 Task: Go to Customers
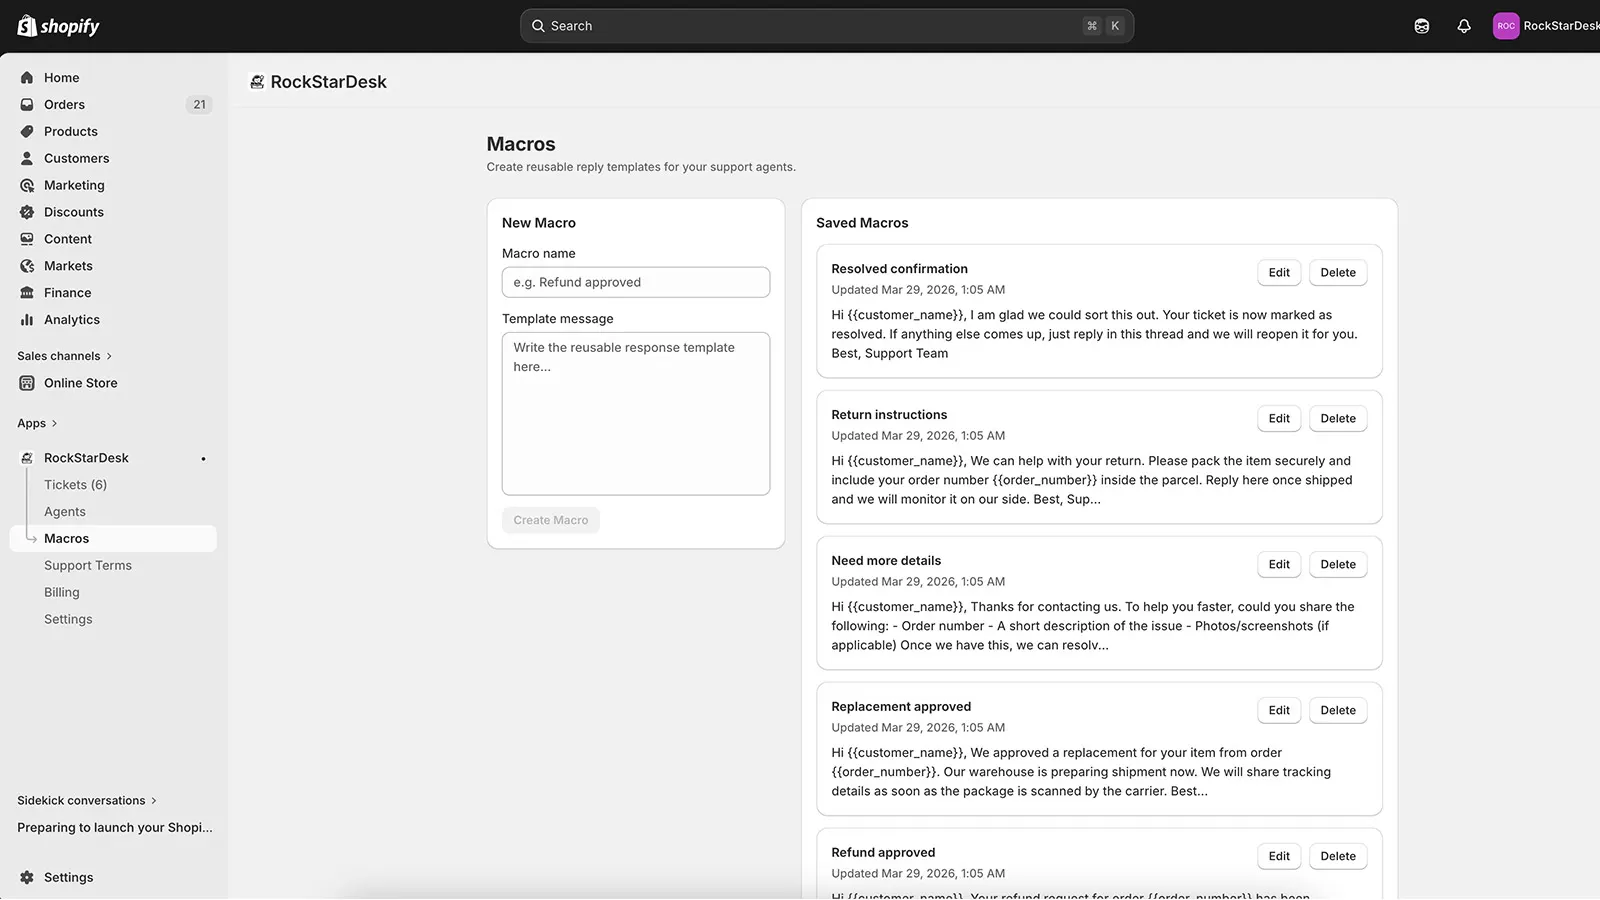coord(77,159)
